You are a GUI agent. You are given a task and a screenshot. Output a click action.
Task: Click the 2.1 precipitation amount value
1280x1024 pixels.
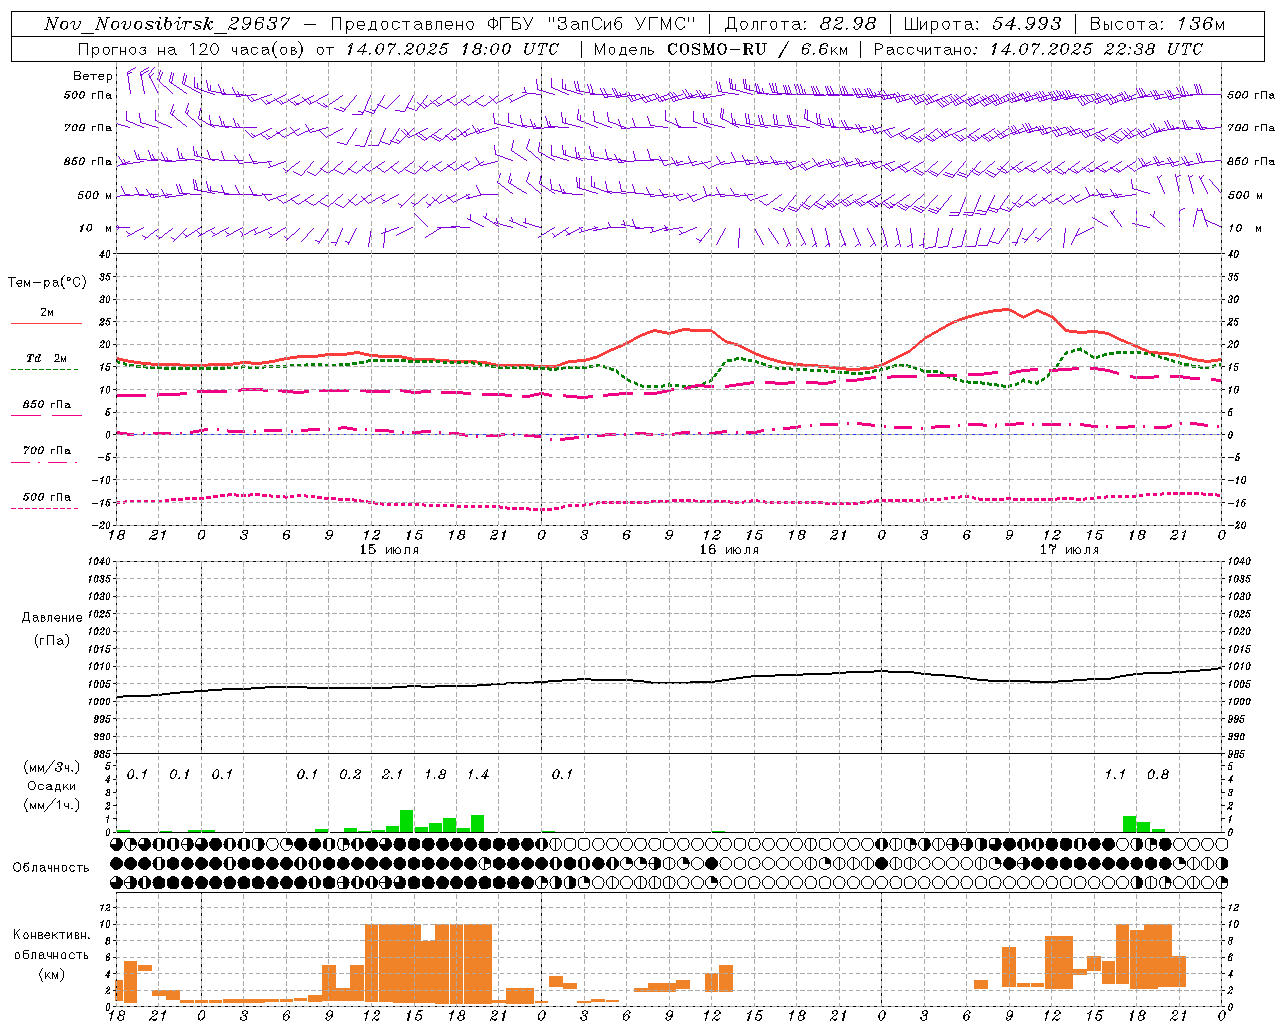click(392, 775)
